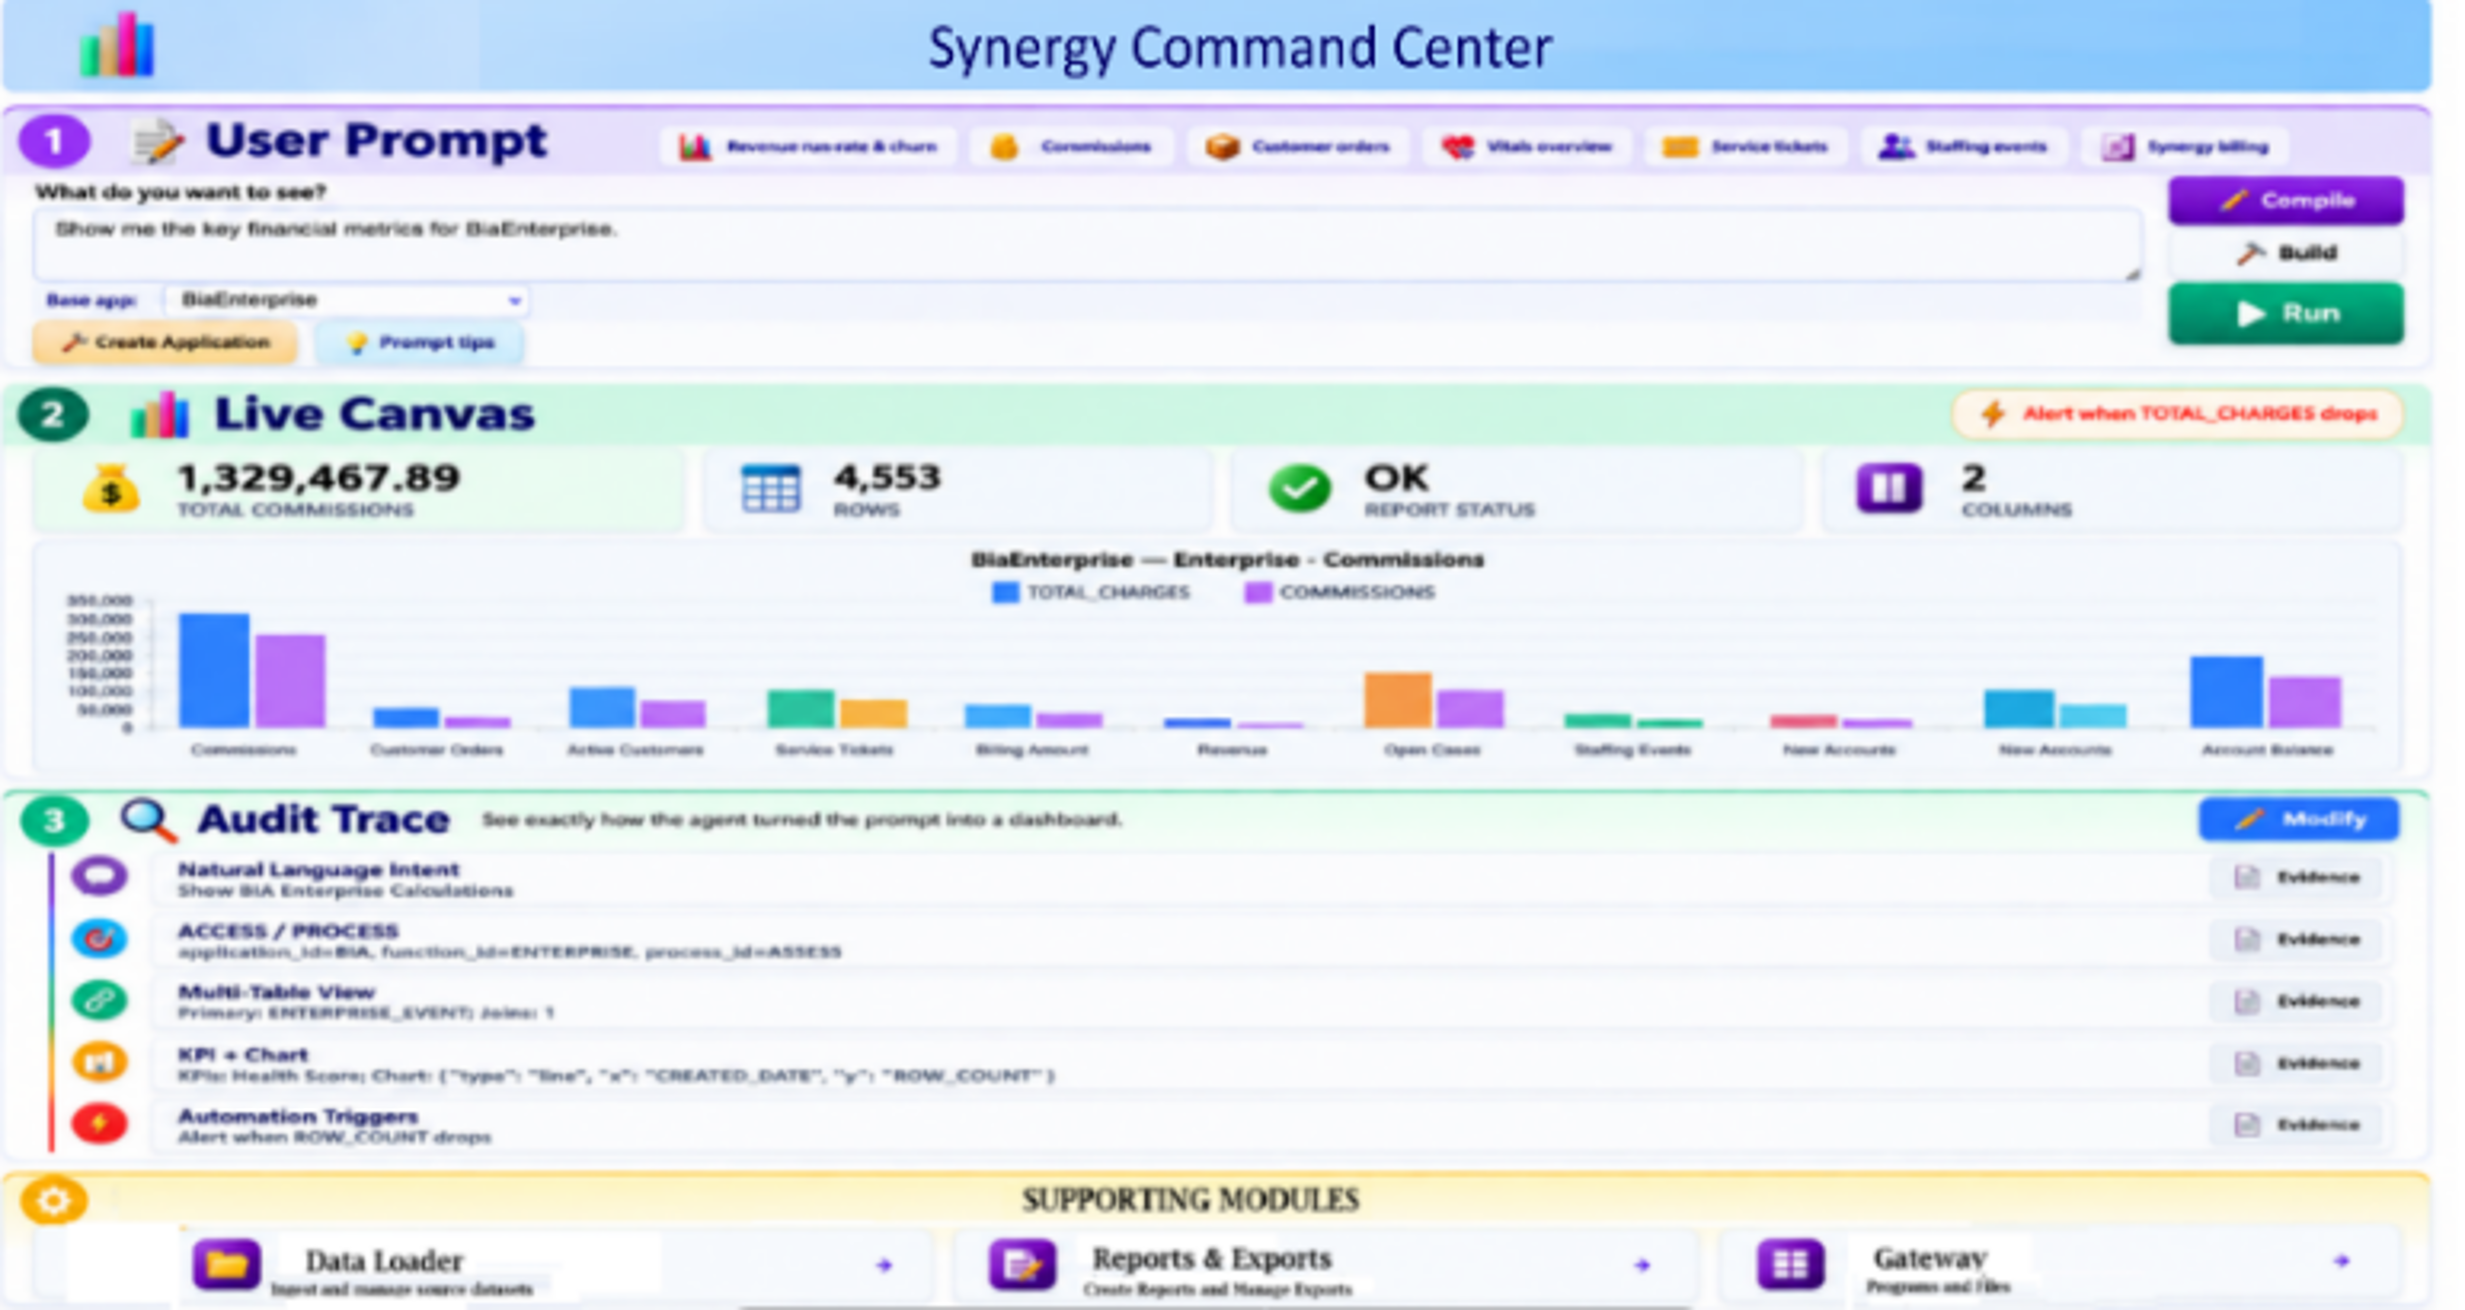Viewport: 2465px width, 1310px height.
Task: Select the Synergy billing preset chip
Action: 2185,147
